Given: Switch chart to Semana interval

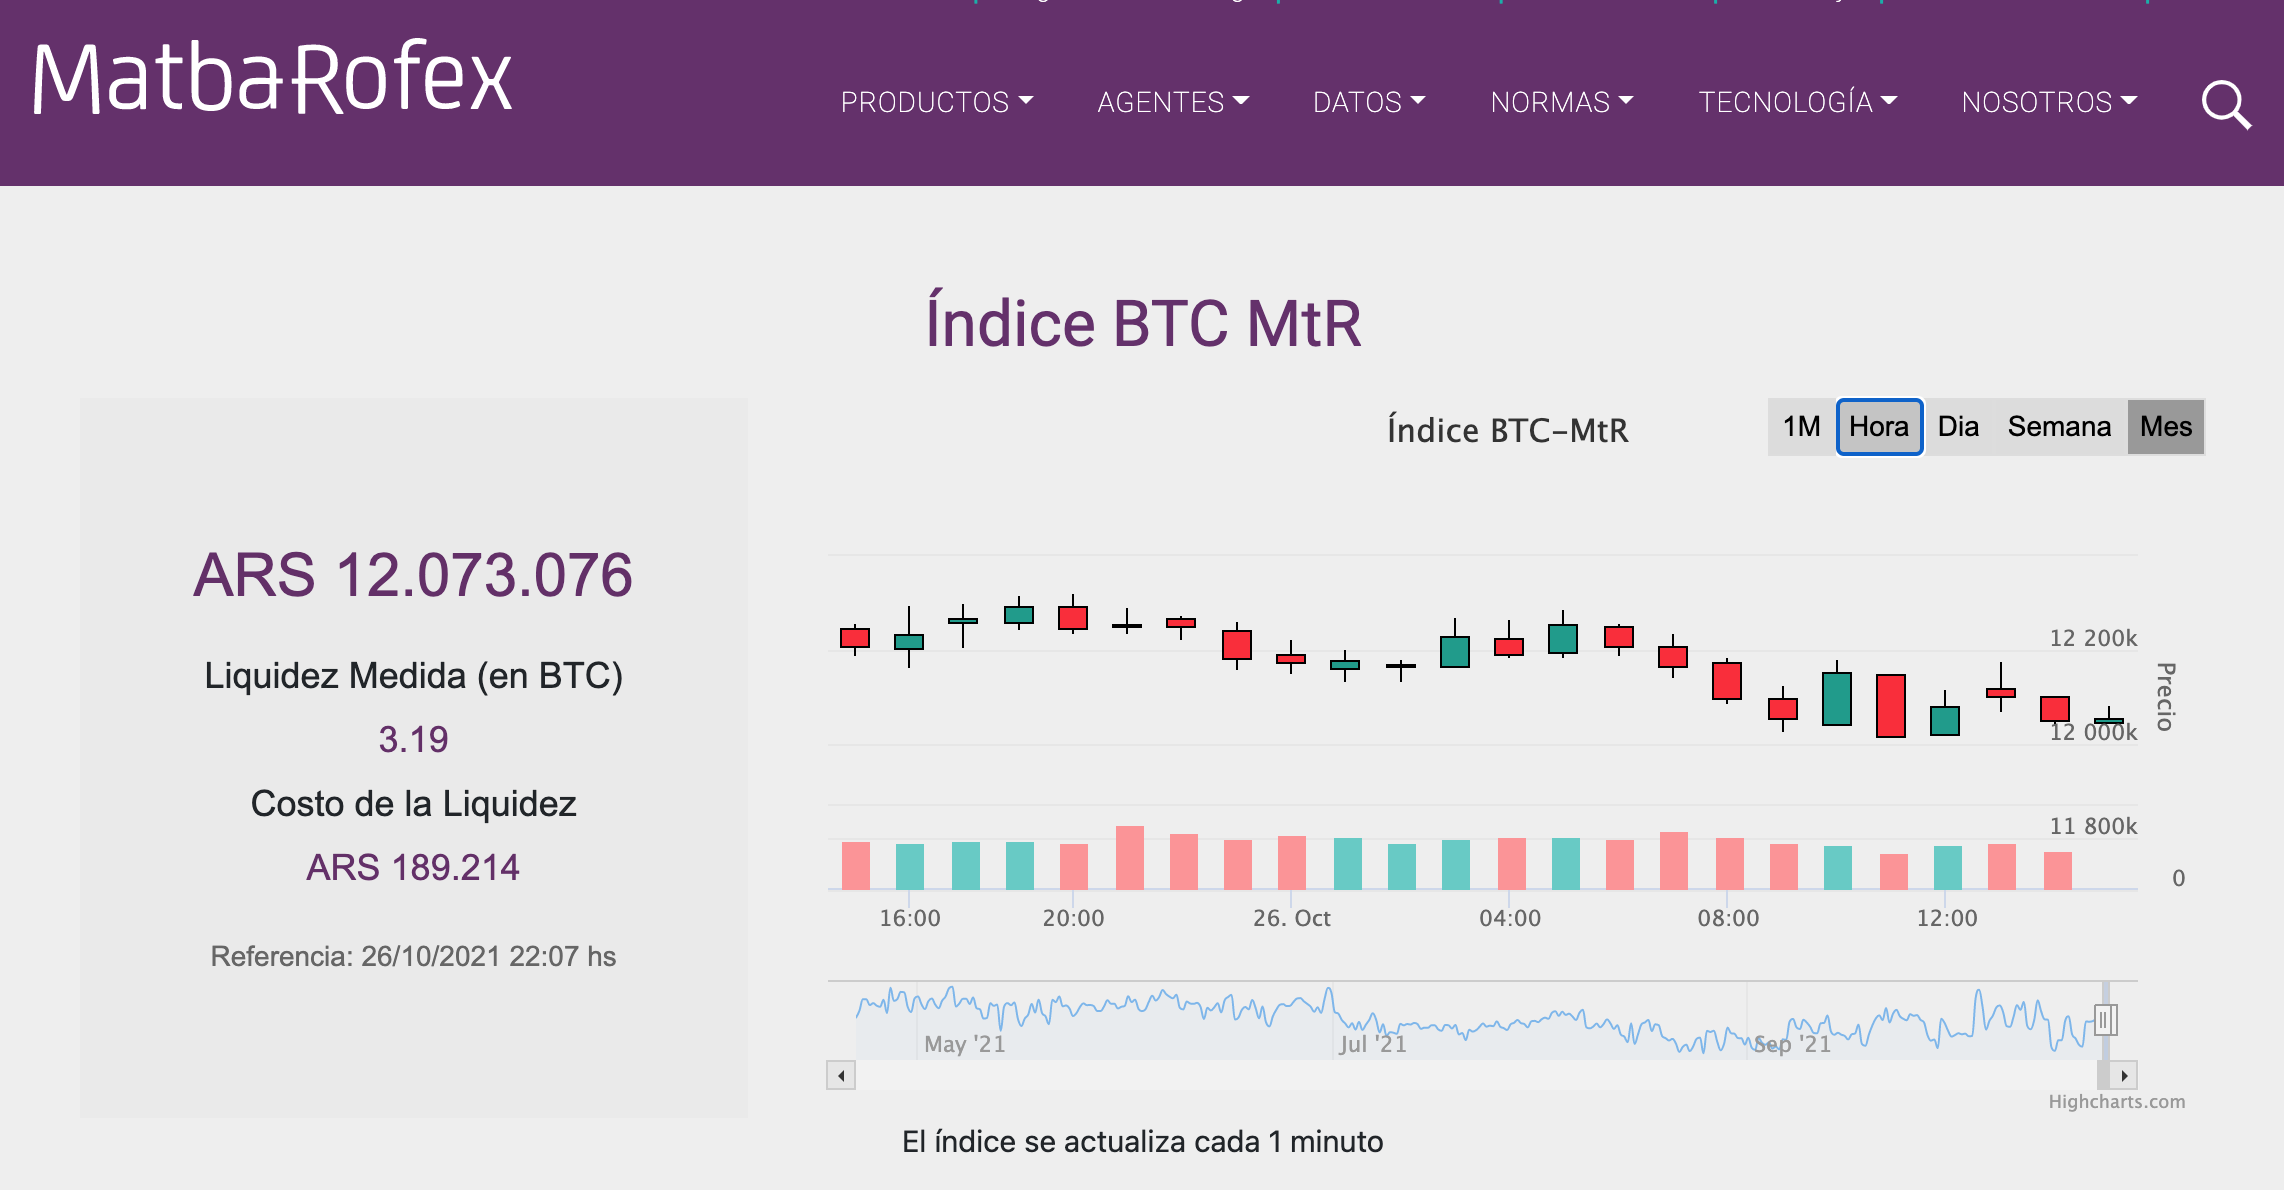Looking at the screenshot, I should pos(2058,427).
